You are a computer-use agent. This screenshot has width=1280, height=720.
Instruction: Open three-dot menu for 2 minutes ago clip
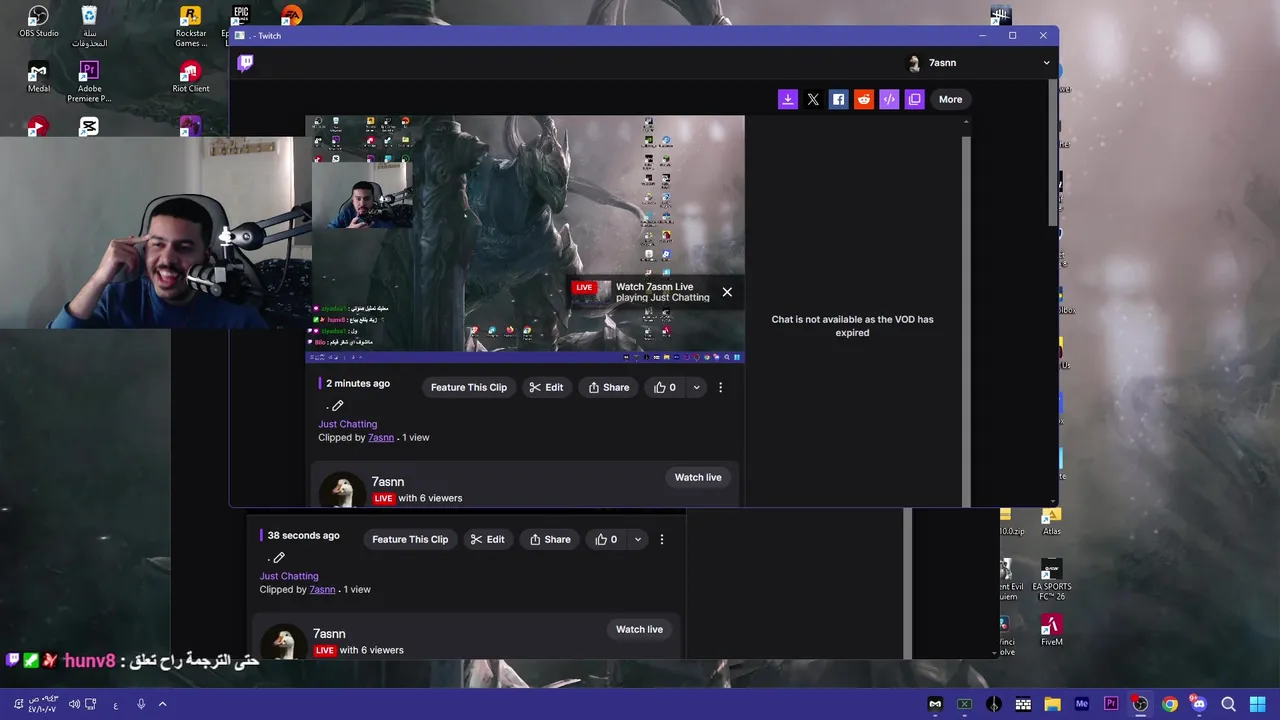click(720, 387)
